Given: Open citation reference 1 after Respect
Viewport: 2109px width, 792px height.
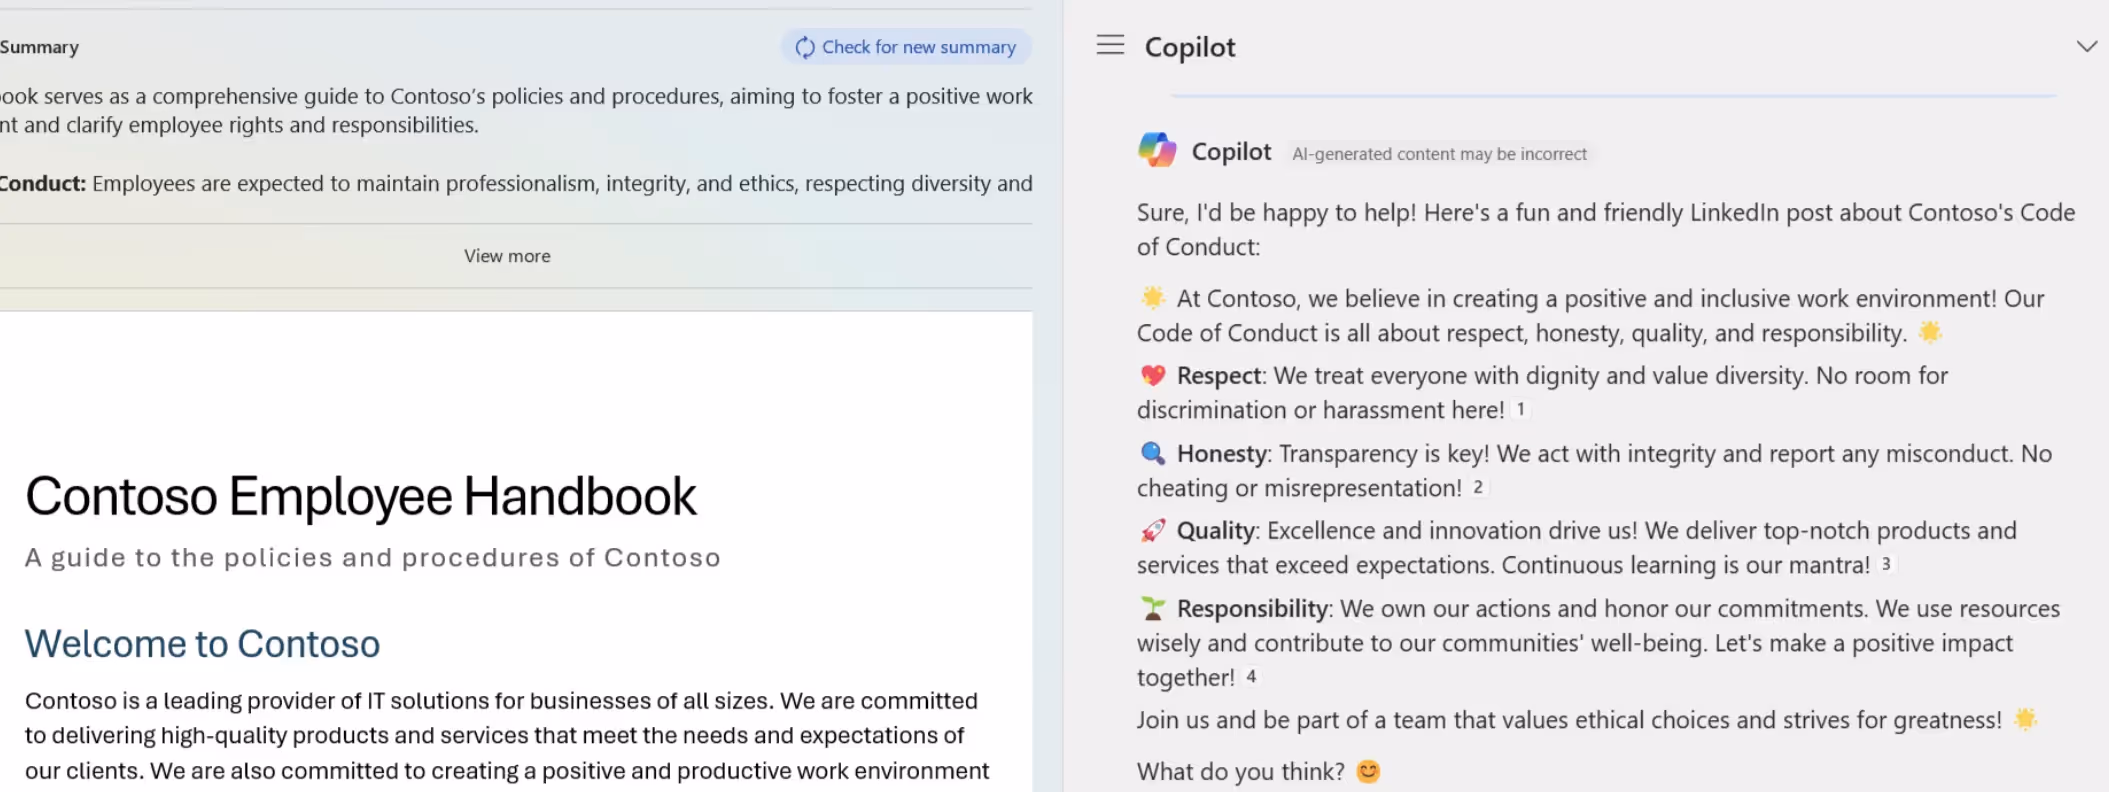Looking at the screenshot, I should pyautogui.click(x=1521, y=409).
